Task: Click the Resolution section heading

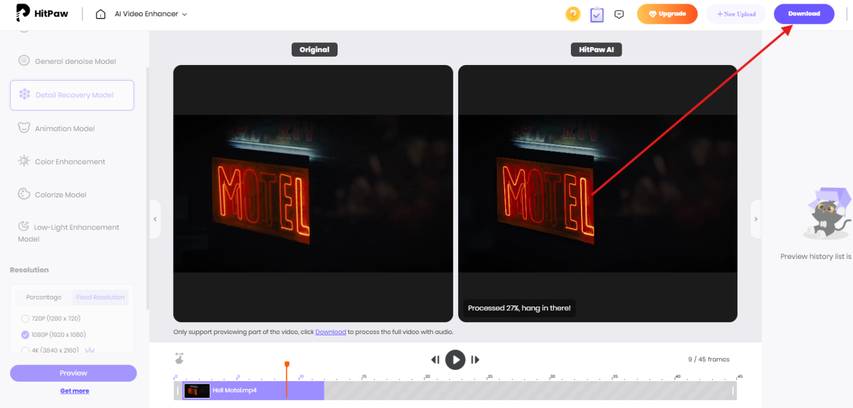Action: pyautogui.click(x=29, y=270)
